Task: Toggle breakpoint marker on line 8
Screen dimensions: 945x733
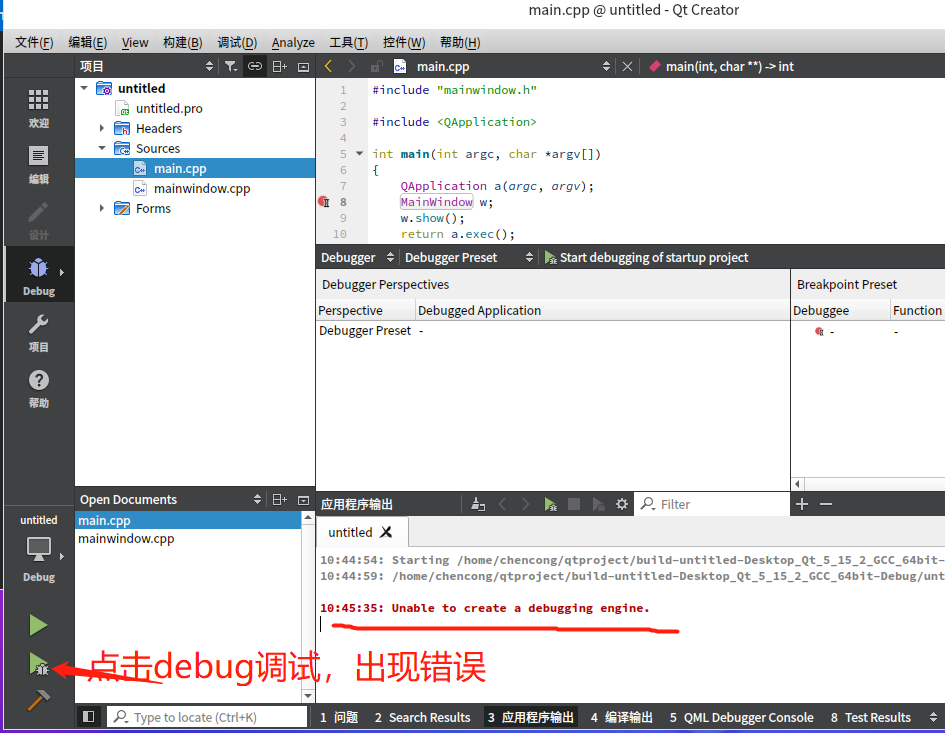Action: coord(324,202)
